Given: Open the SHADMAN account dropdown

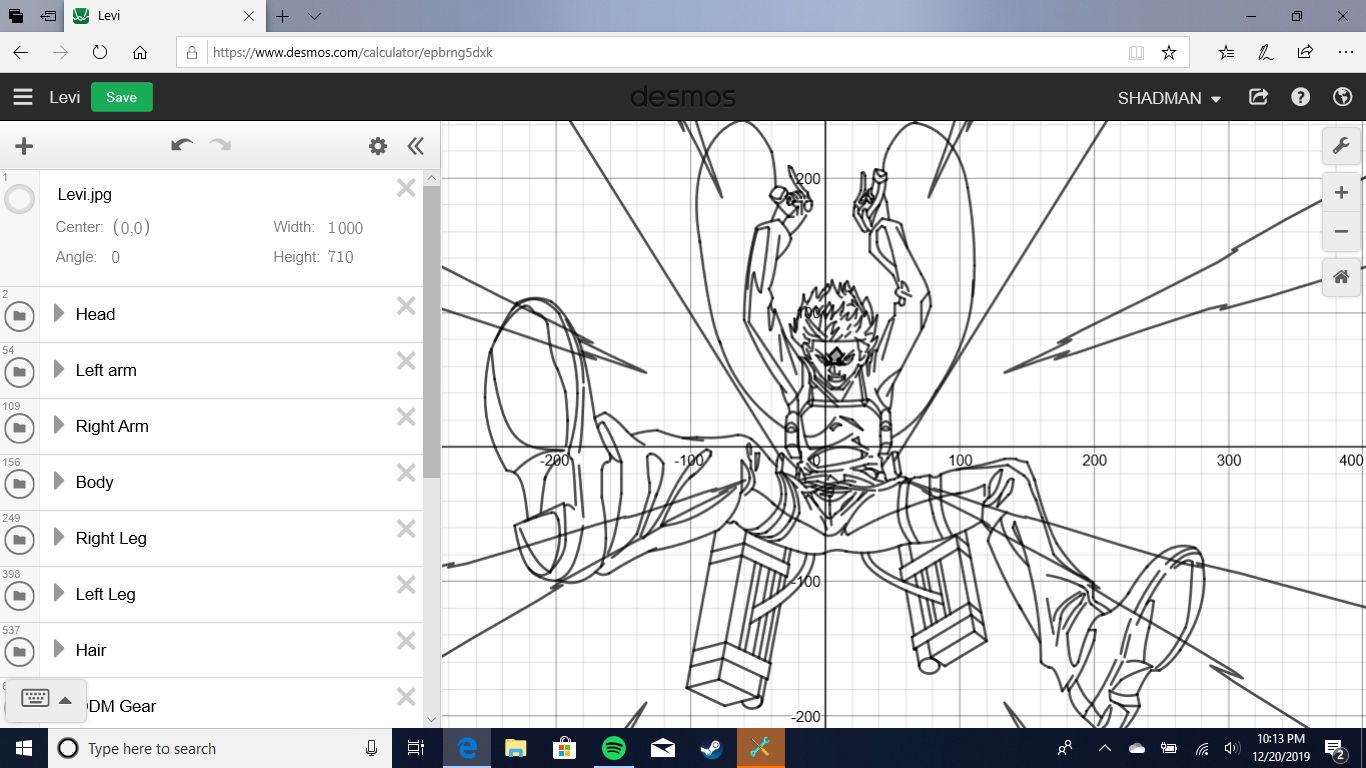Looking at the screenshot, I should (x=1169, y=98).
